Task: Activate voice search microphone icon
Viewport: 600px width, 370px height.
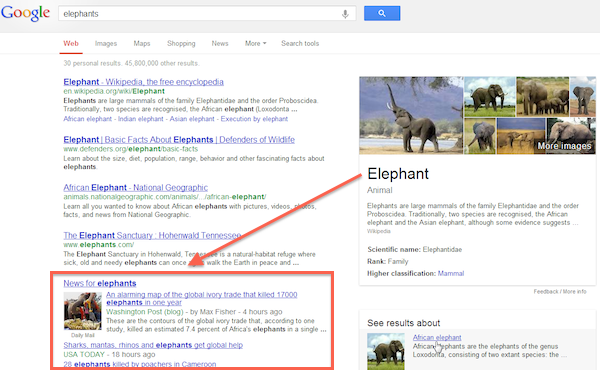Action: click(345, 14)
